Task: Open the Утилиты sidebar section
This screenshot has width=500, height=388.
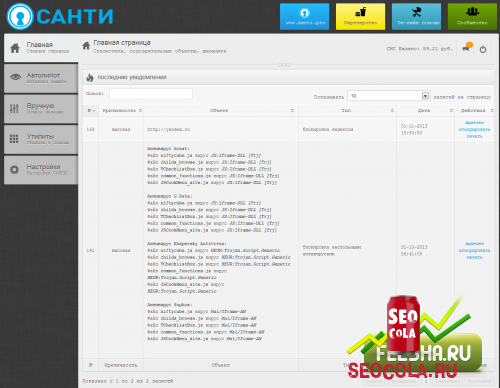Action: [x=41, y=139]
